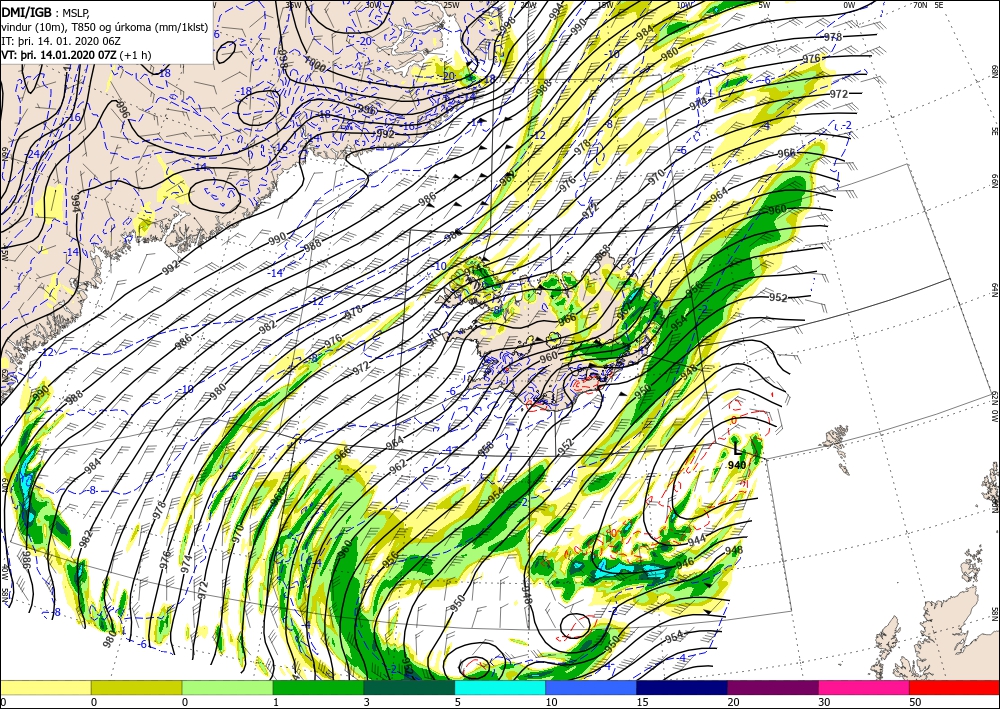Screen dimensions: 1000x709
Task: Click the 940 low pressure value label
Action: point(737,465)
